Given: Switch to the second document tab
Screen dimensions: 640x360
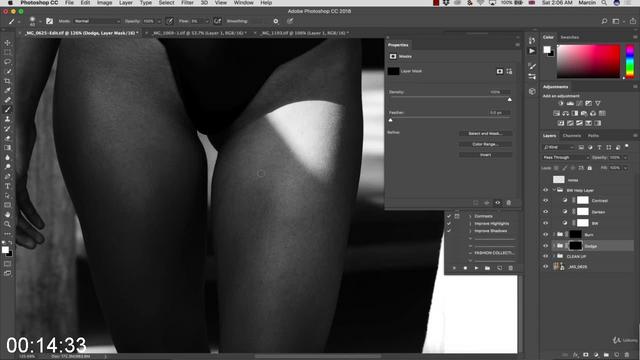Looking at the screenshot, I should point(199,33).
